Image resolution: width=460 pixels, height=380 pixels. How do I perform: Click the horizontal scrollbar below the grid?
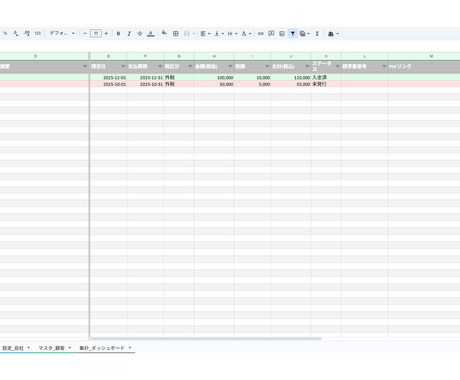(206, 339)
